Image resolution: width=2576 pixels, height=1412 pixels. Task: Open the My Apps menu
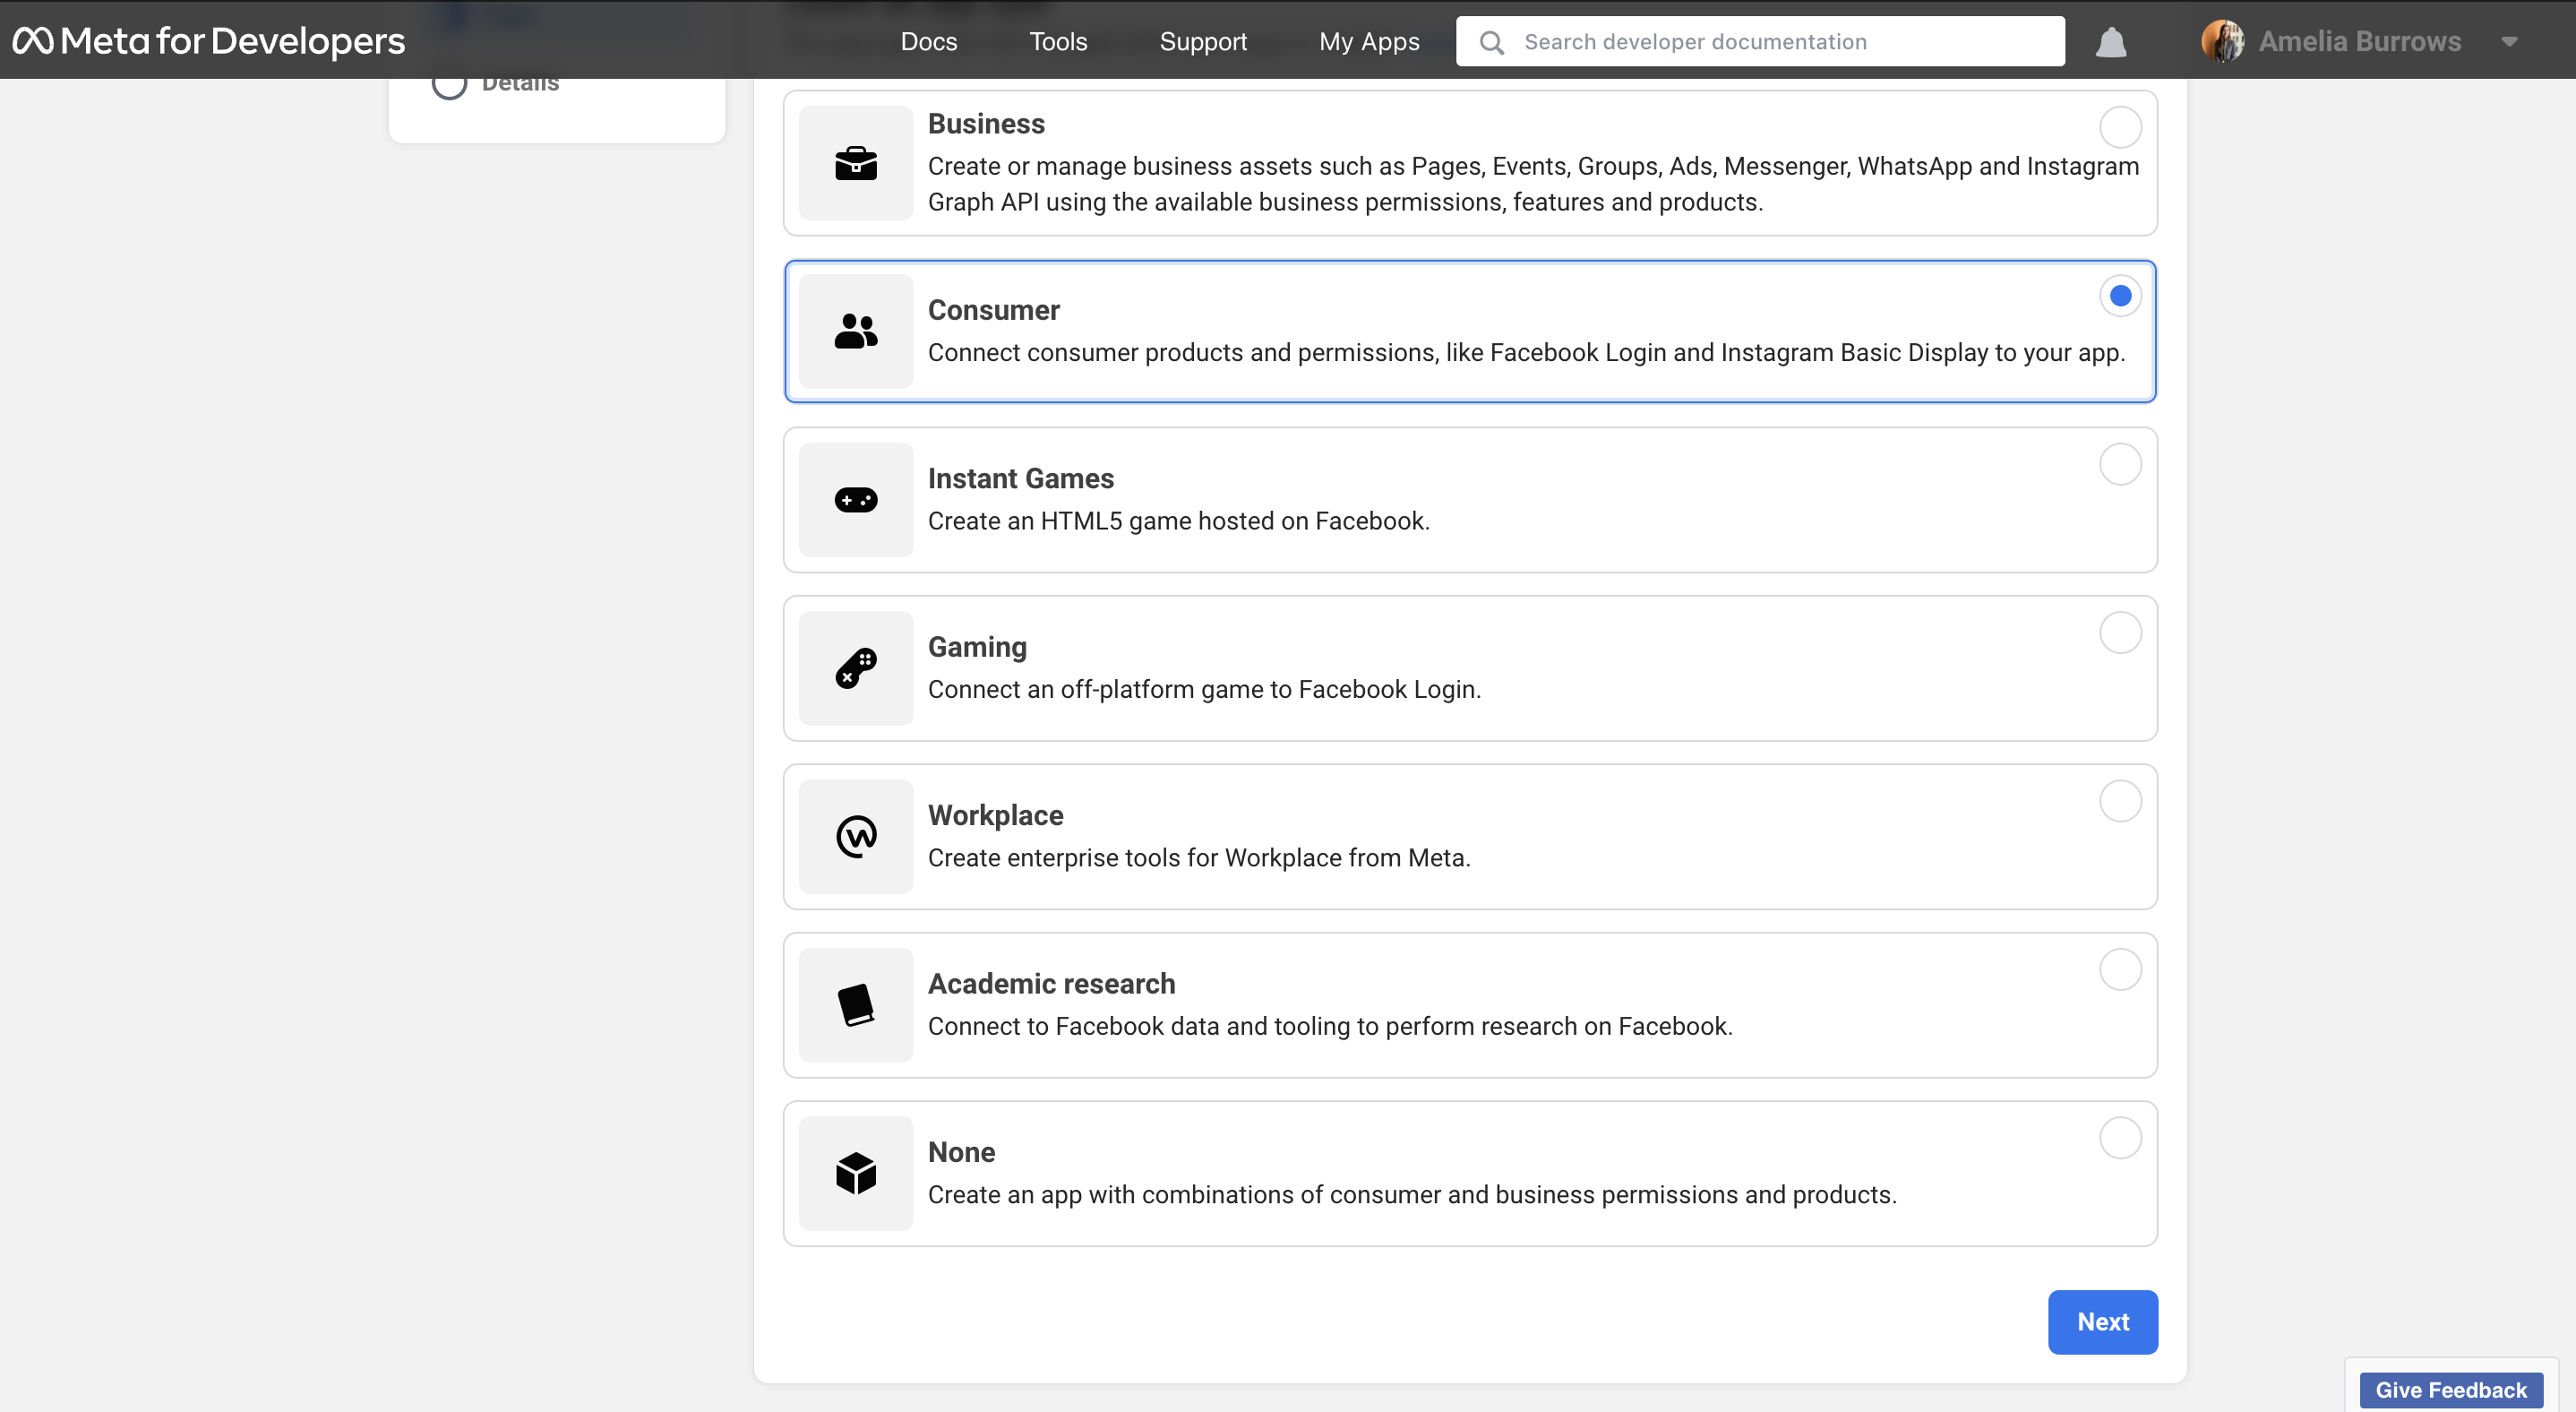pos(1369,41)
